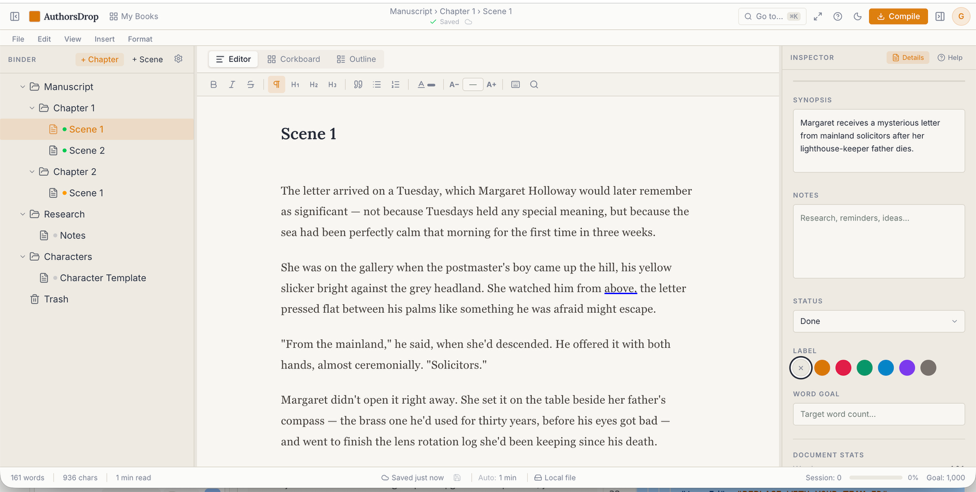
Task: Increase font size with A+
Action: click(492, 85)
